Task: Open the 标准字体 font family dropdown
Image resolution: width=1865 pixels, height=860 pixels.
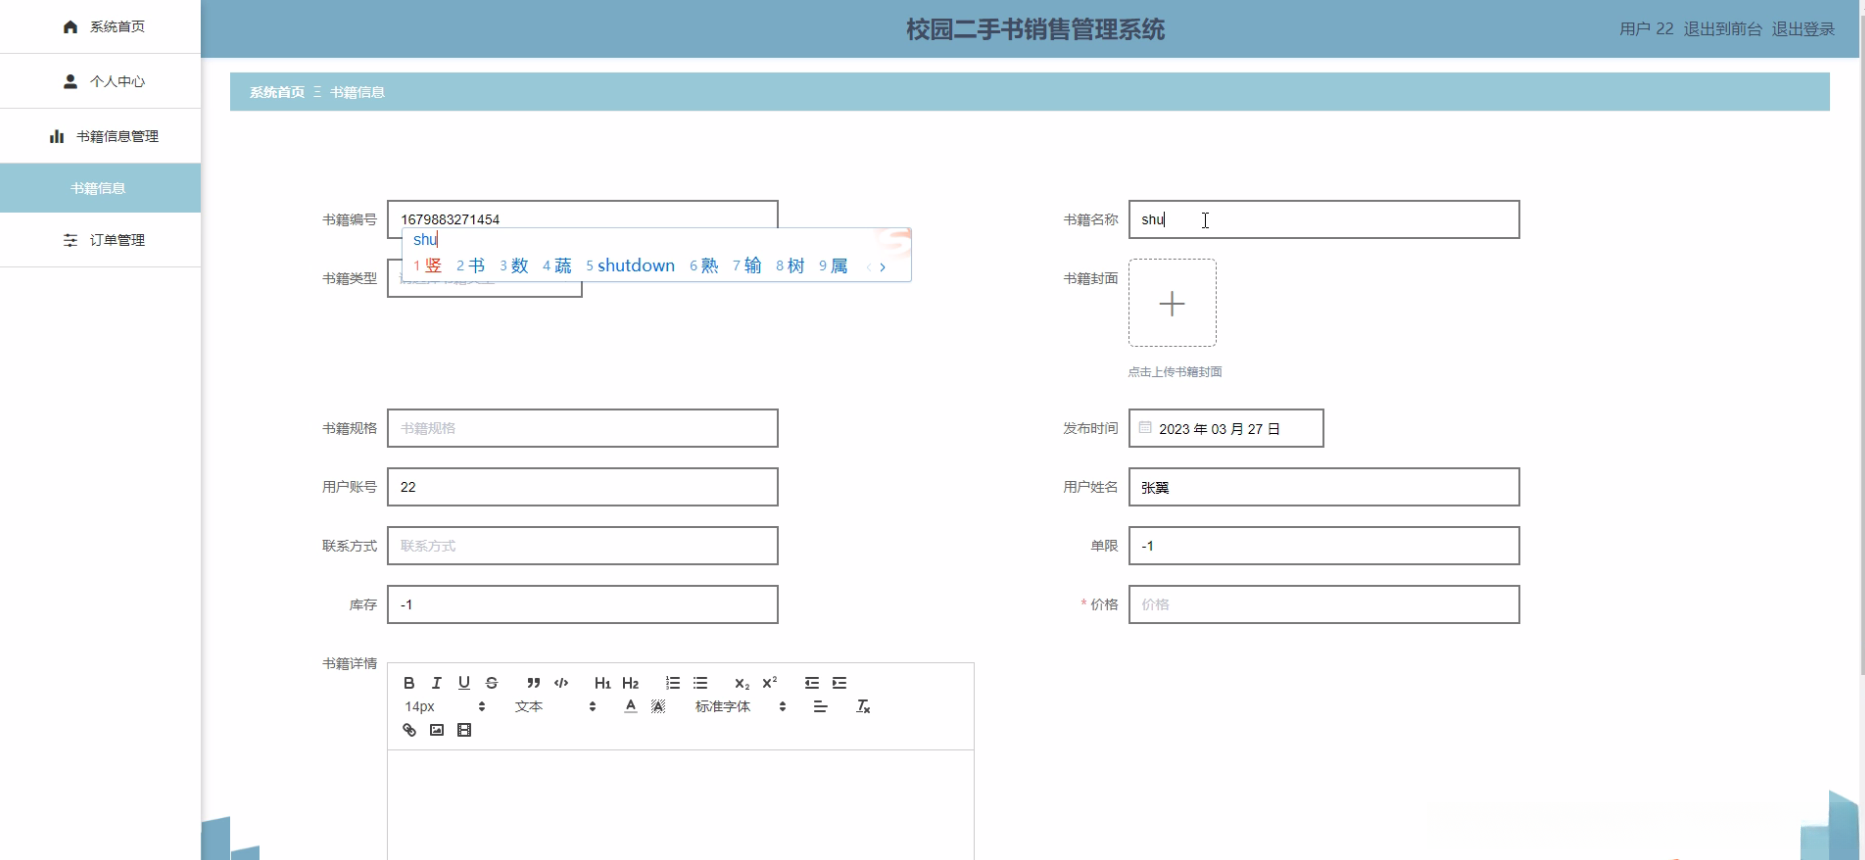Action: point(740,707)
